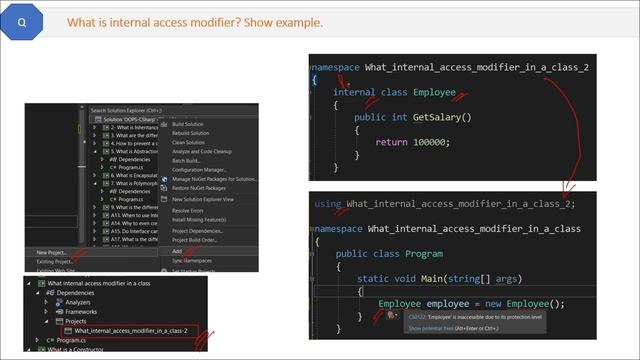The height and width of the screenshot is (360, 640).
Task: Click the 'internal' keyword in Employee class
Action: 354,92
